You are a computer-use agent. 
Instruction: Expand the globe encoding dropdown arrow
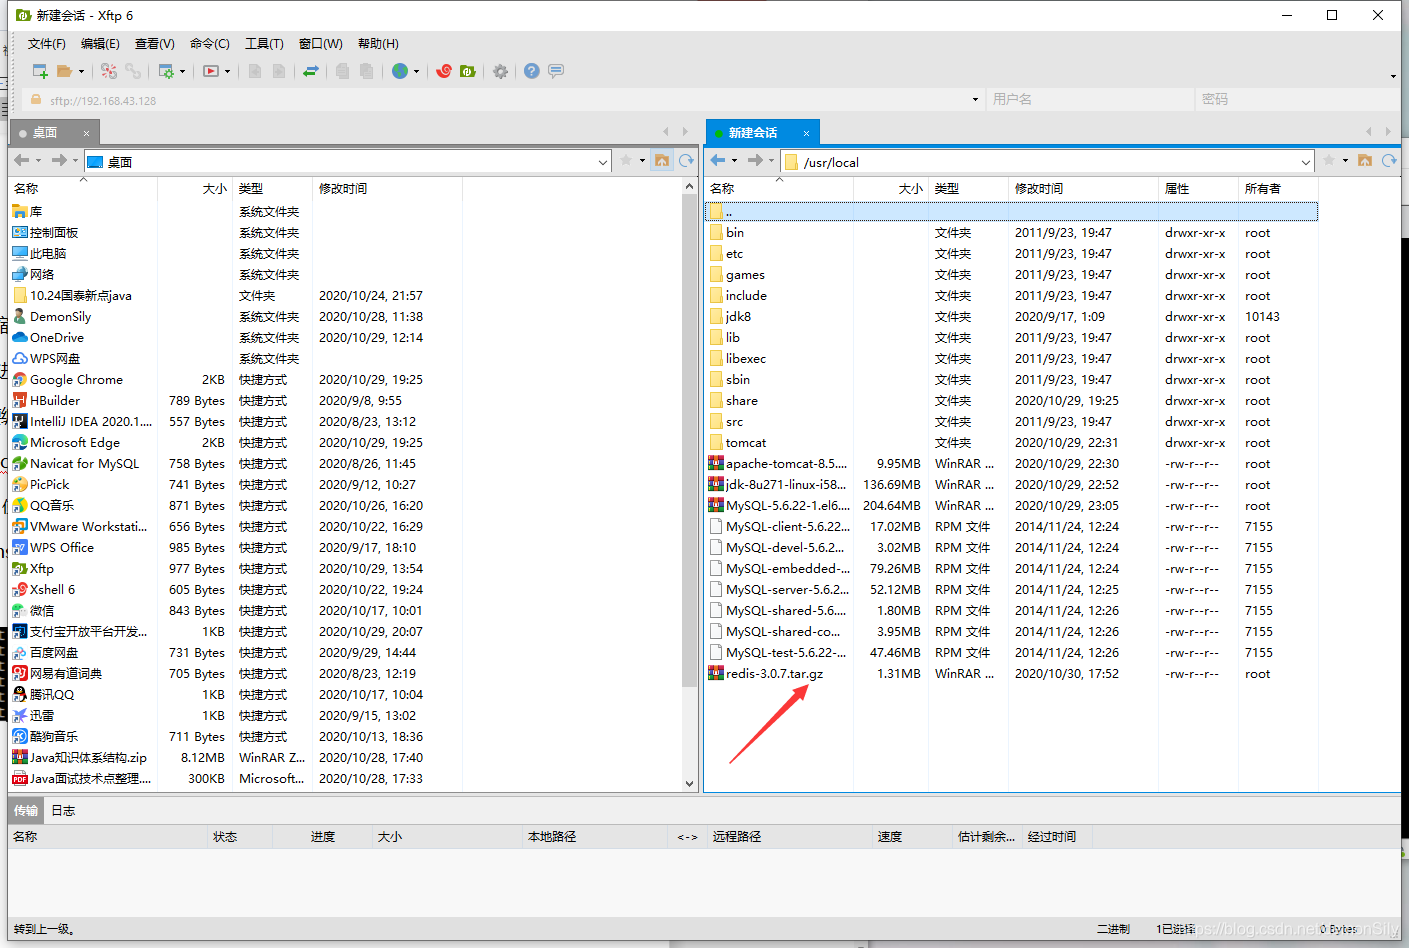pyautogui.click(x=416, y=71)
